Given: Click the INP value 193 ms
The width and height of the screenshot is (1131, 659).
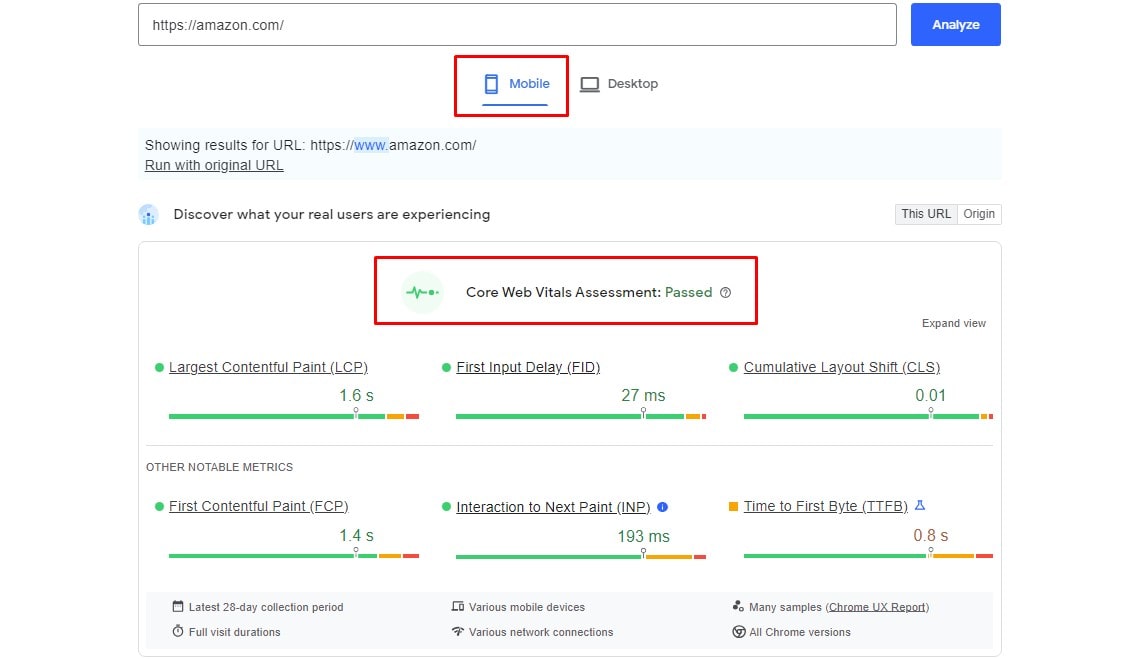Looking at the screenshot, I should [x=643, y=536].
